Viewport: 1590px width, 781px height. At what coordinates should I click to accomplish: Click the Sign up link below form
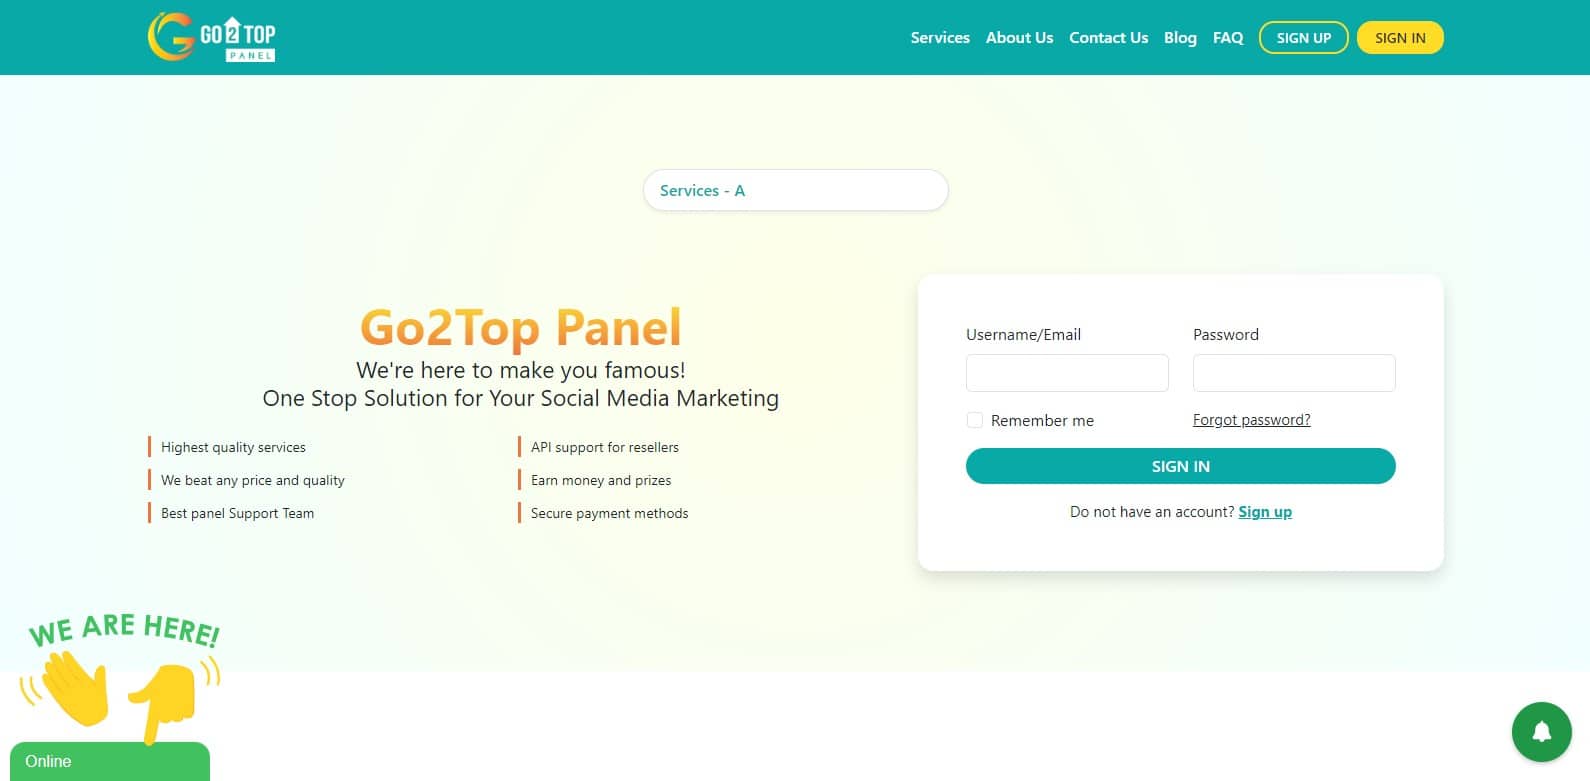[1265, 512]
